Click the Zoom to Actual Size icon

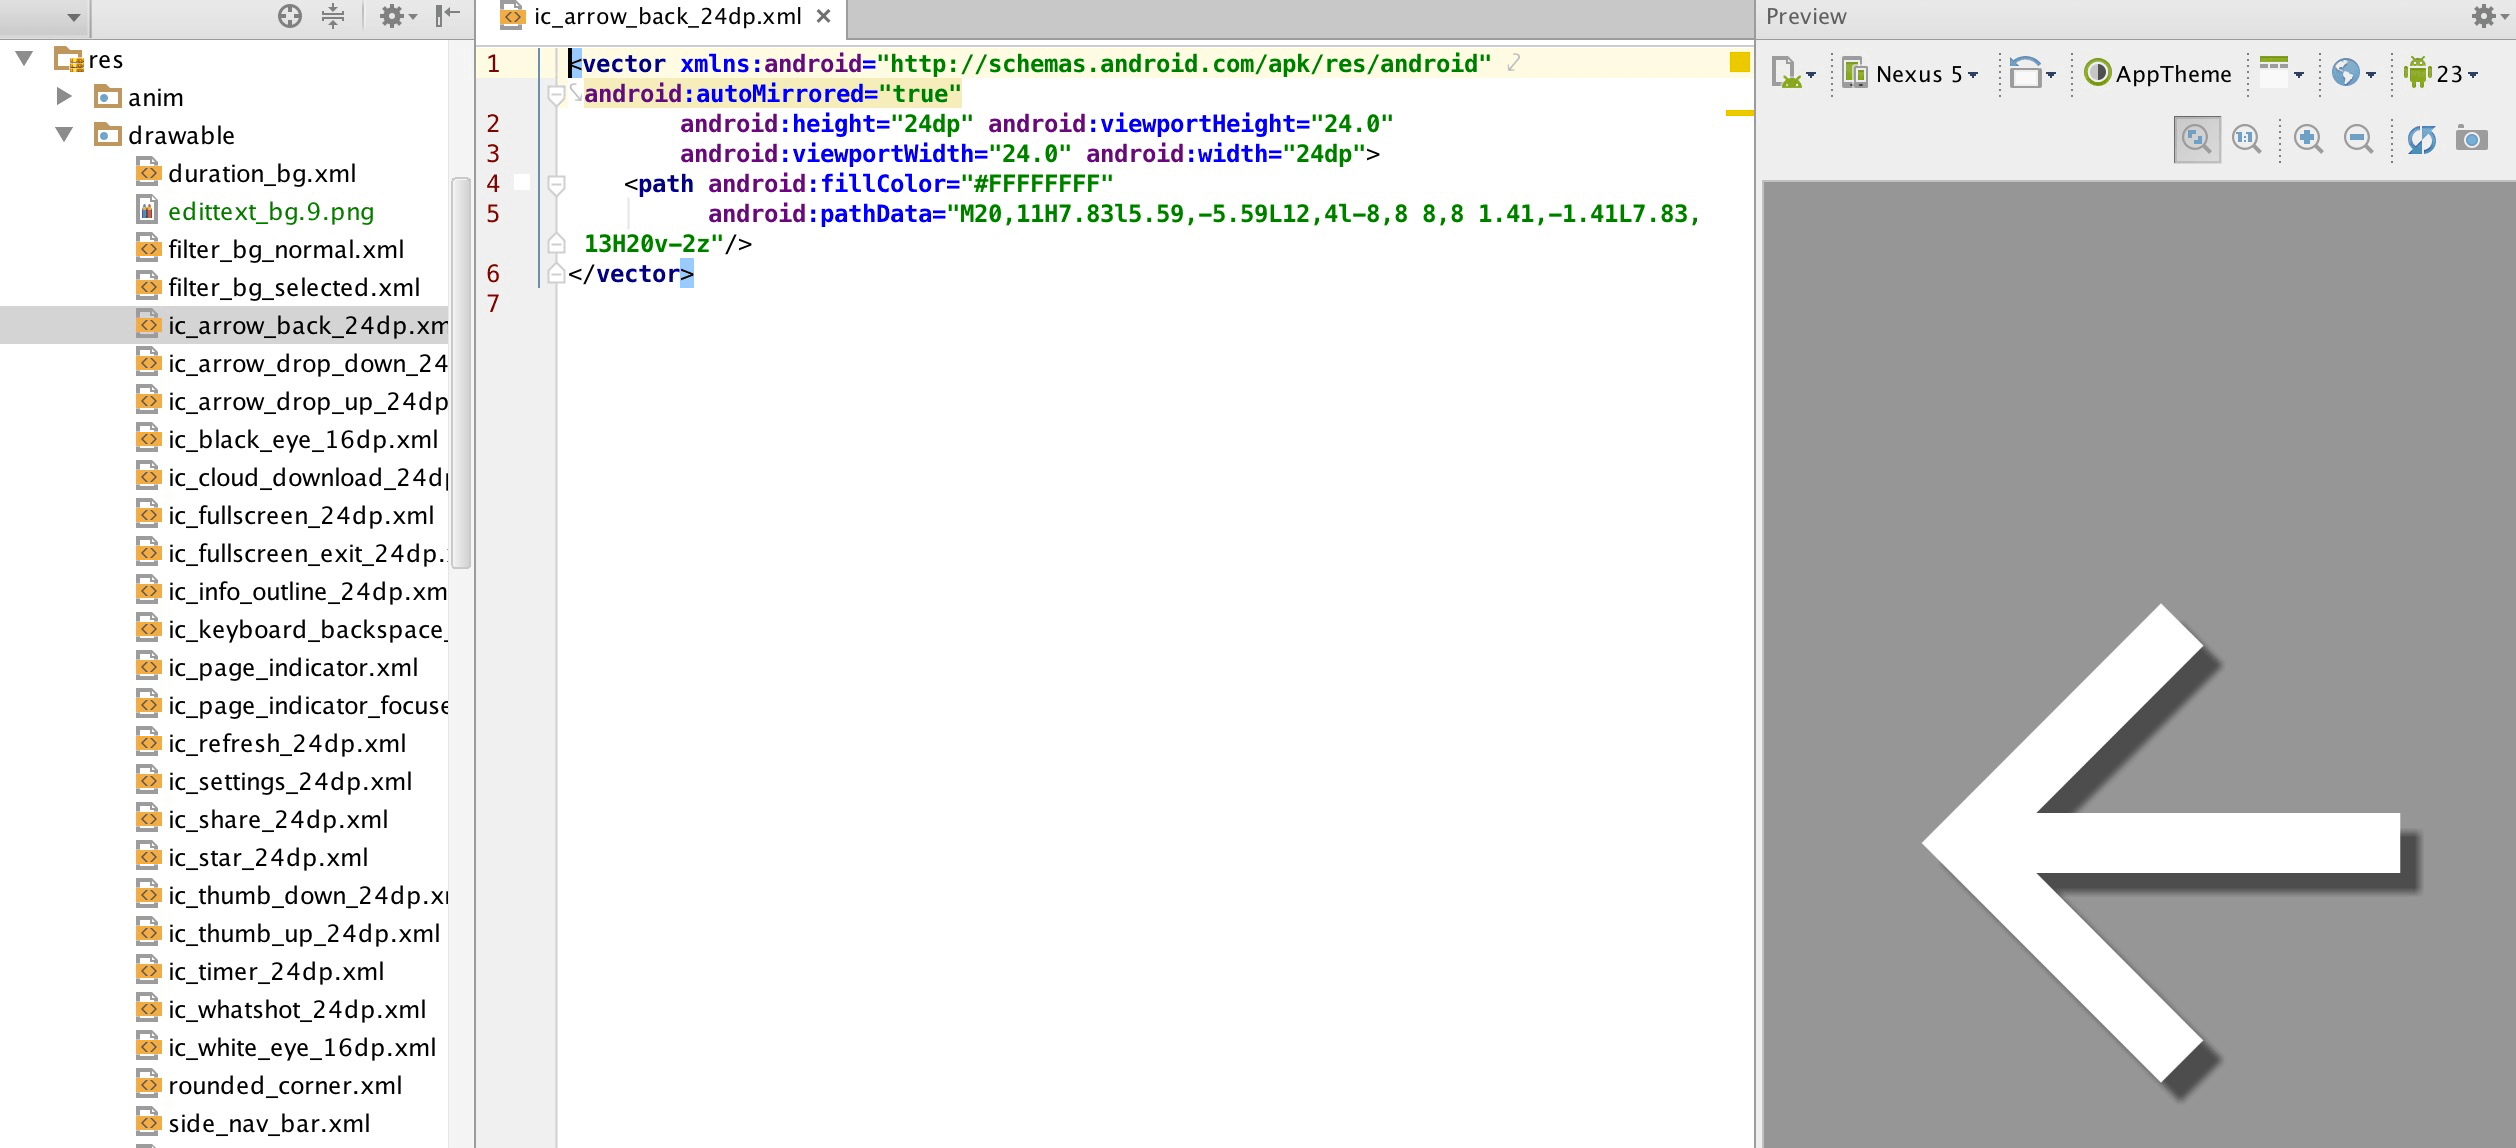[2247, 139]
